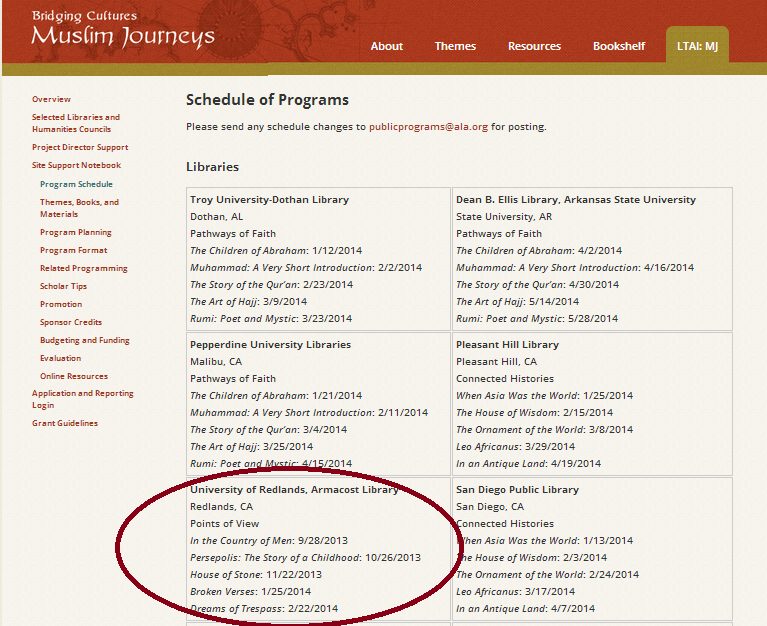Viewport: 767px width, 626px height.
Task: View Grant Guidelines page
Action: (x=65, y=423)
